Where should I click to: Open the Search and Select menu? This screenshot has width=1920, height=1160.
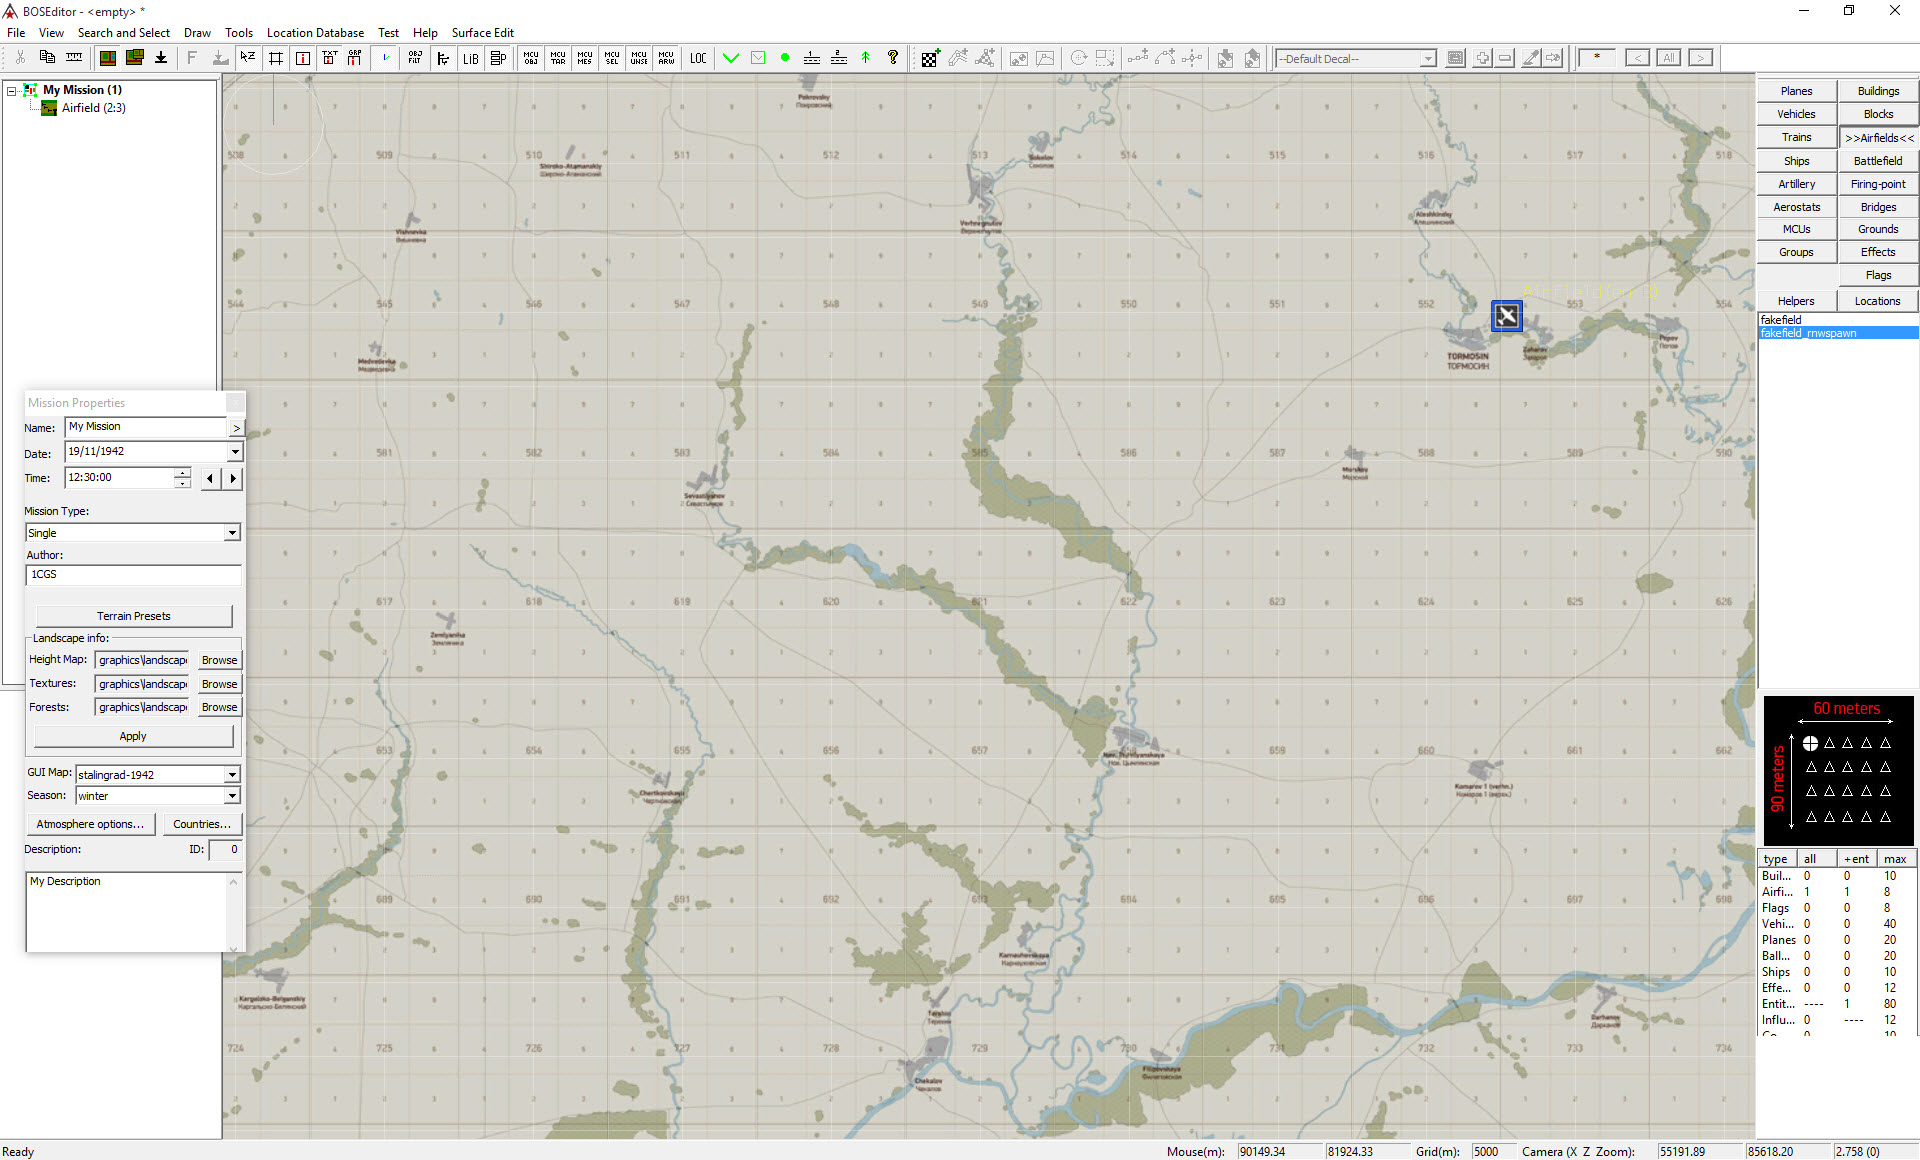[124, 33]
